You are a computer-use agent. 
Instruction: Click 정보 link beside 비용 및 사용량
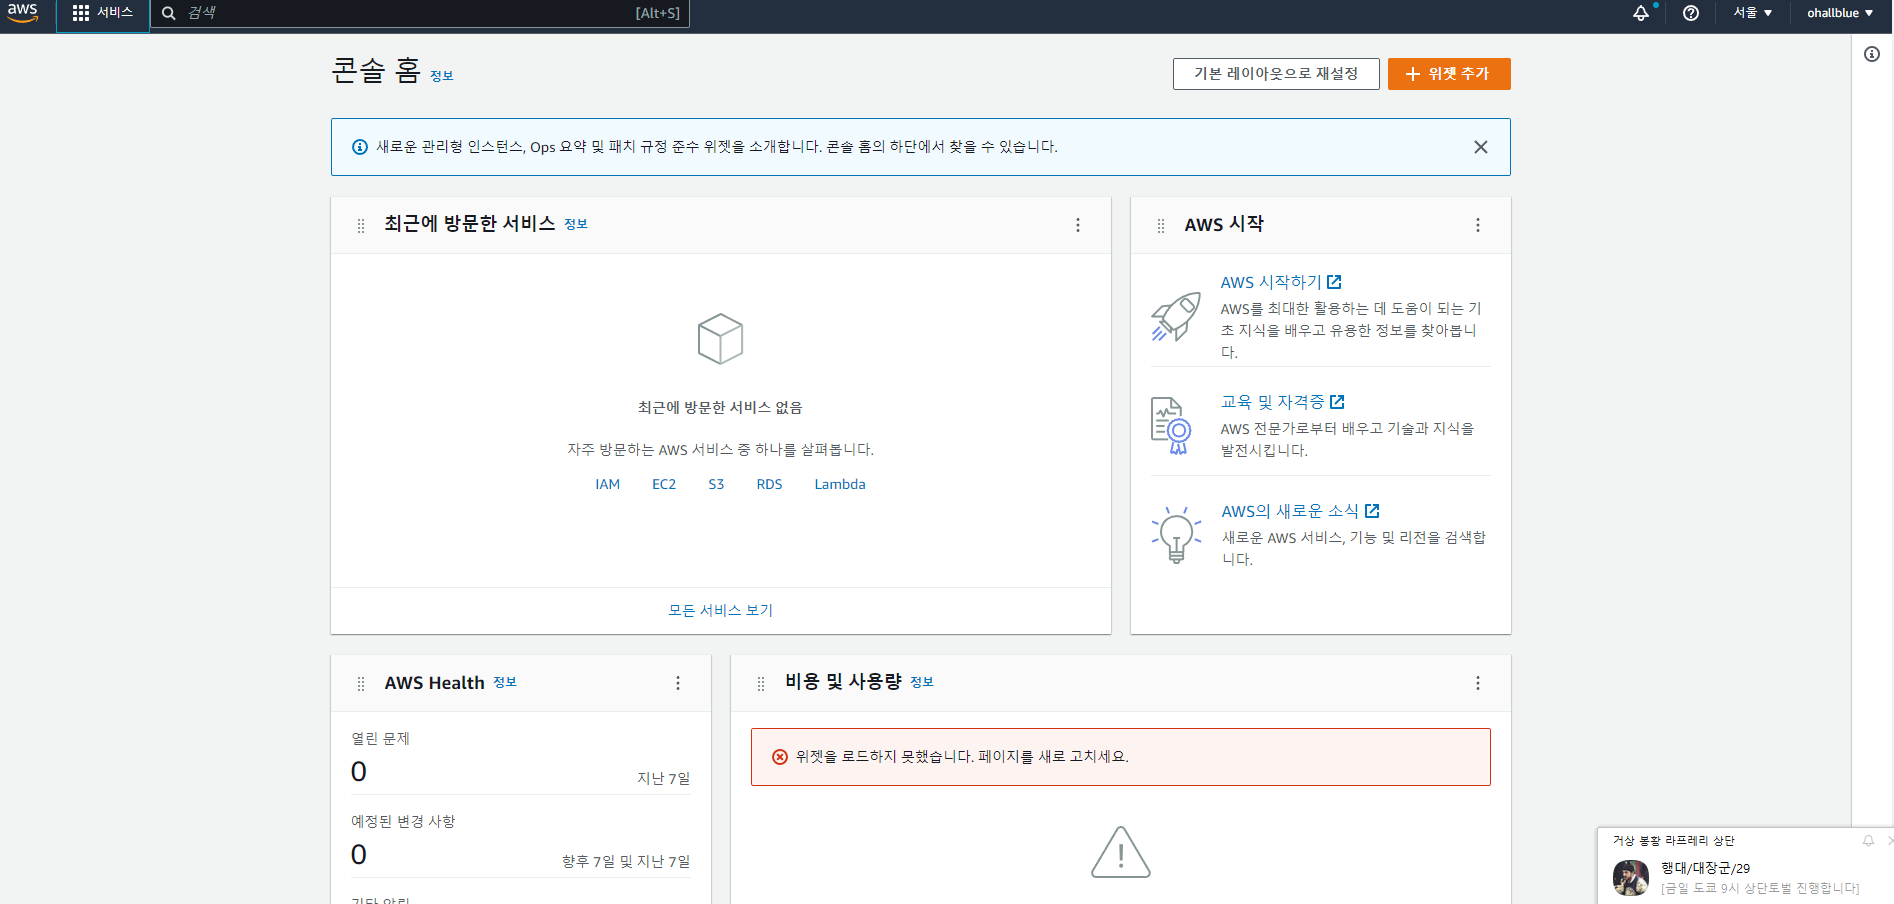922,682
